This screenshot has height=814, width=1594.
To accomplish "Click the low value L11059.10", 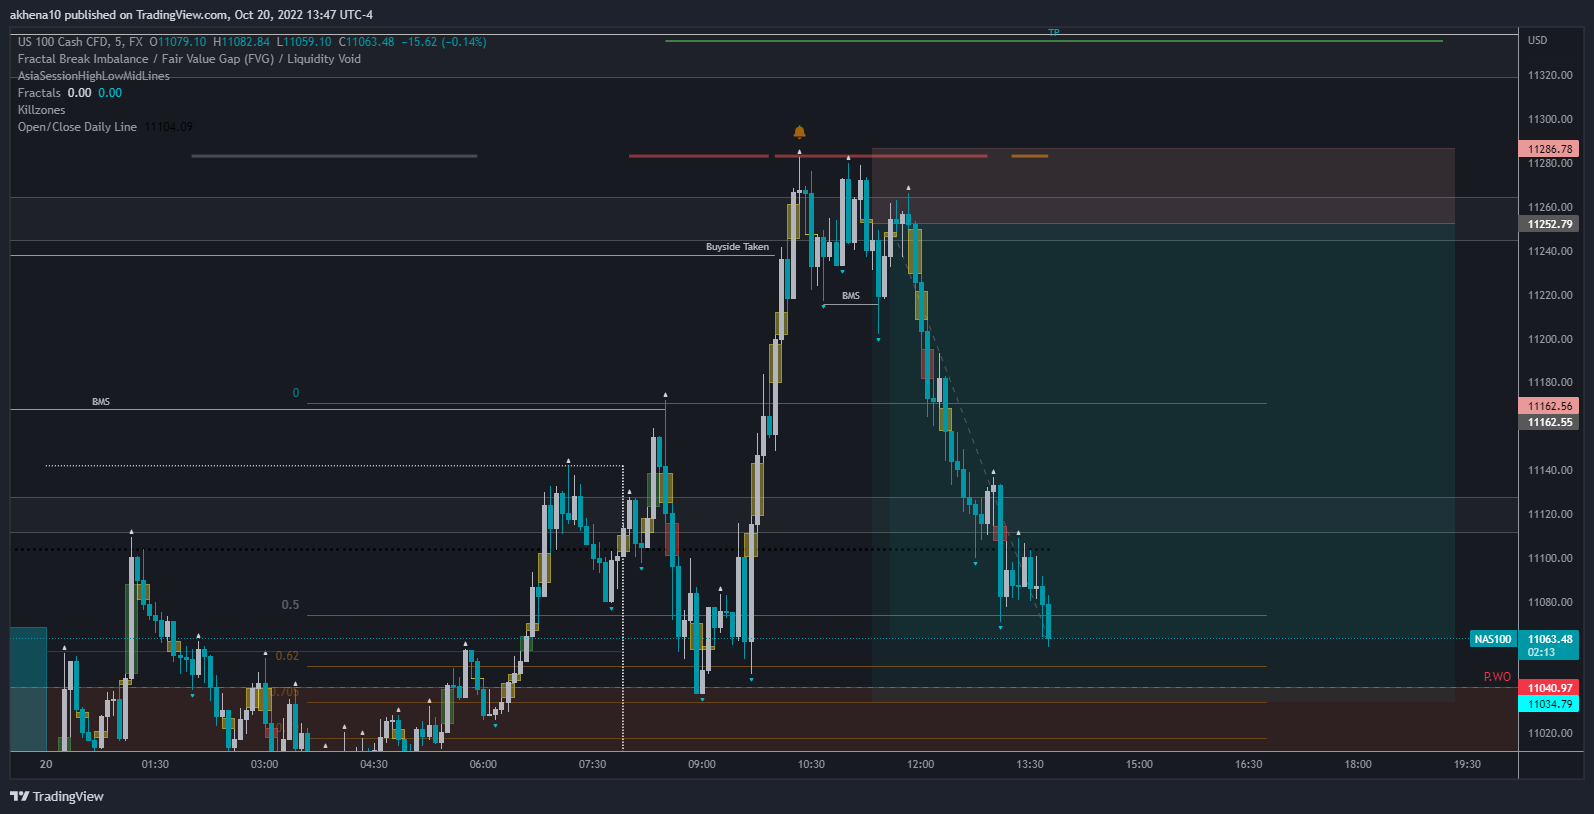I will coord(304,42).
